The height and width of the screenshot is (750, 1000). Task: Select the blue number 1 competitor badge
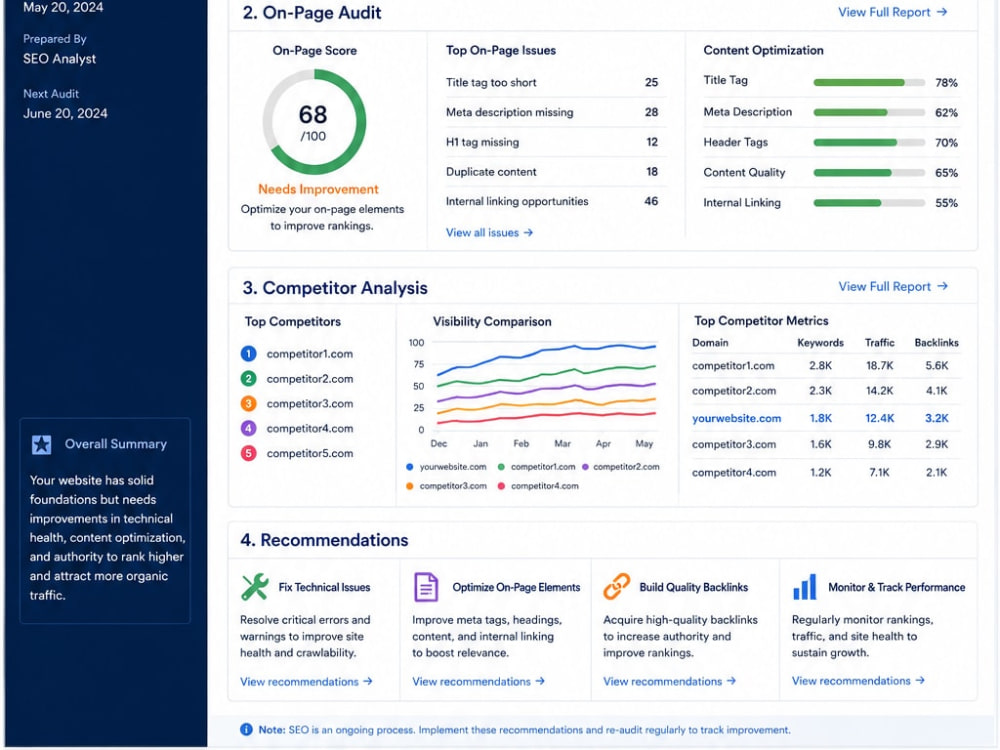point(248,353)
